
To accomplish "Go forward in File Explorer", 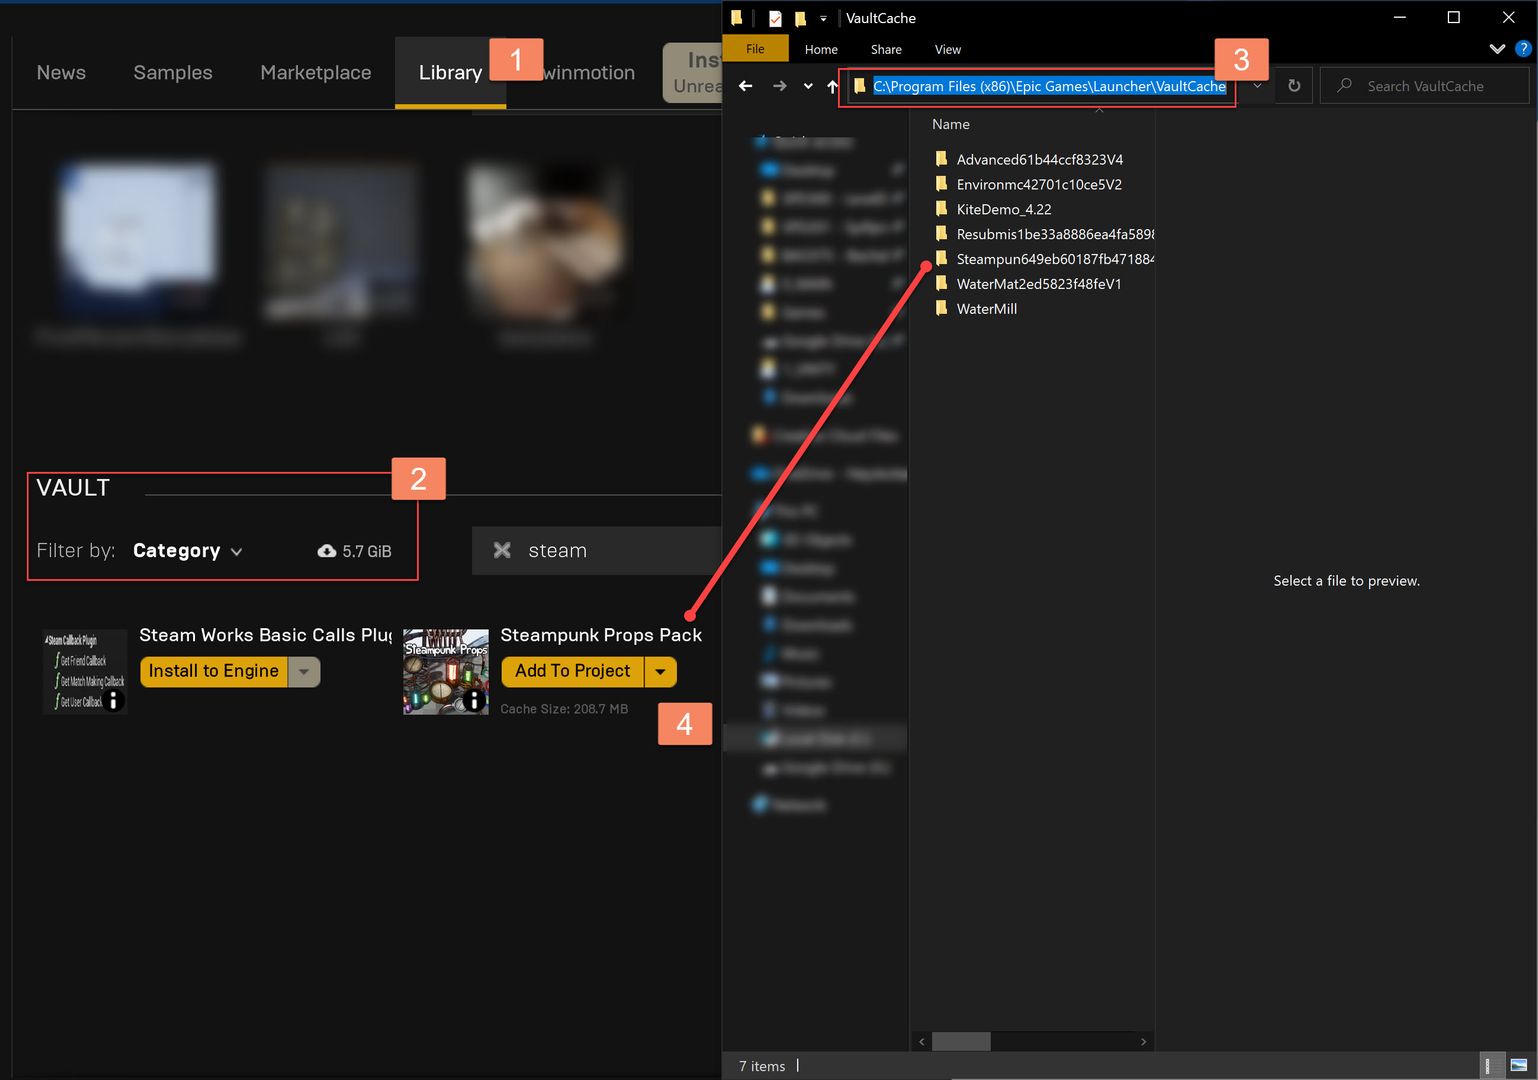I will point(780,86).
